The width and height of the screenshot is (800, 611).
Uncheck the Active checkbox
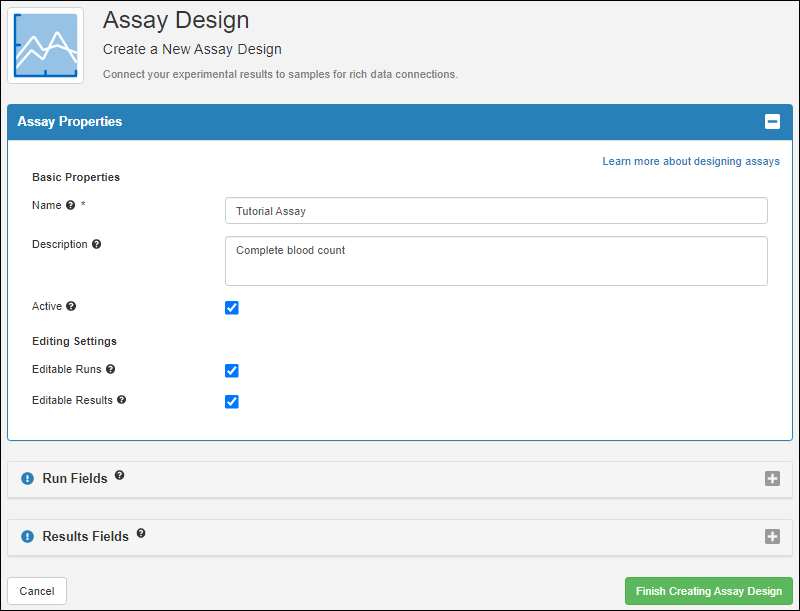[232, 308]
